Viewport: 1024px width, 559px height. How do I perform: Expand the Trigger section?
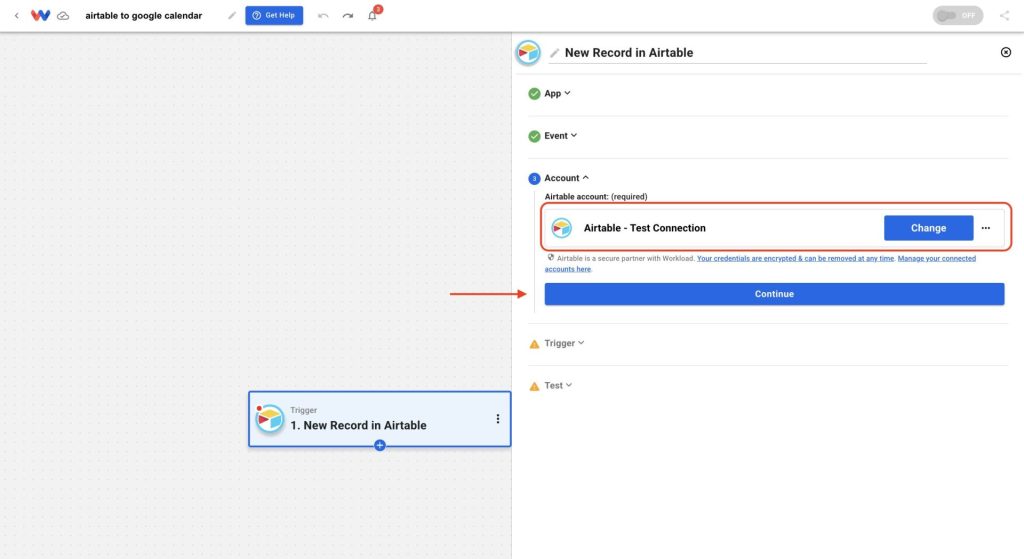point(564,343)
